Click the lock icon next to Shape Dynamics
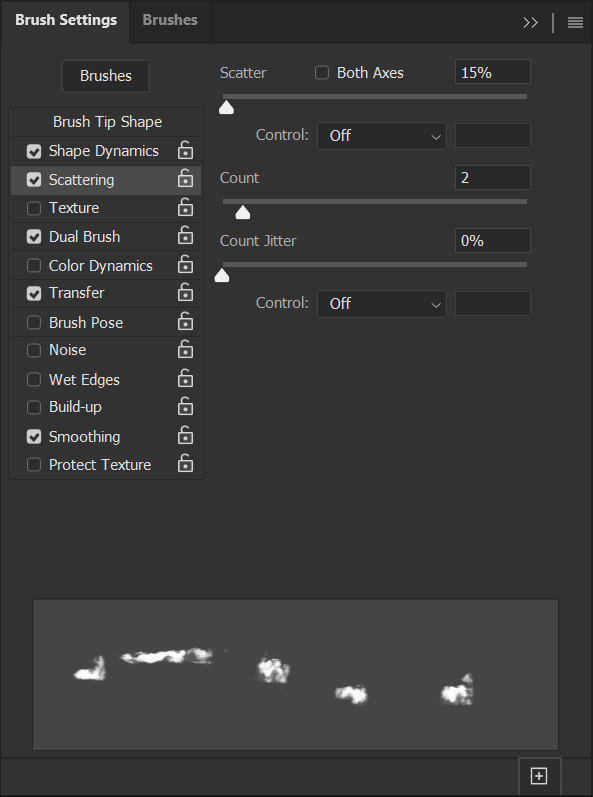 point(185,150)
